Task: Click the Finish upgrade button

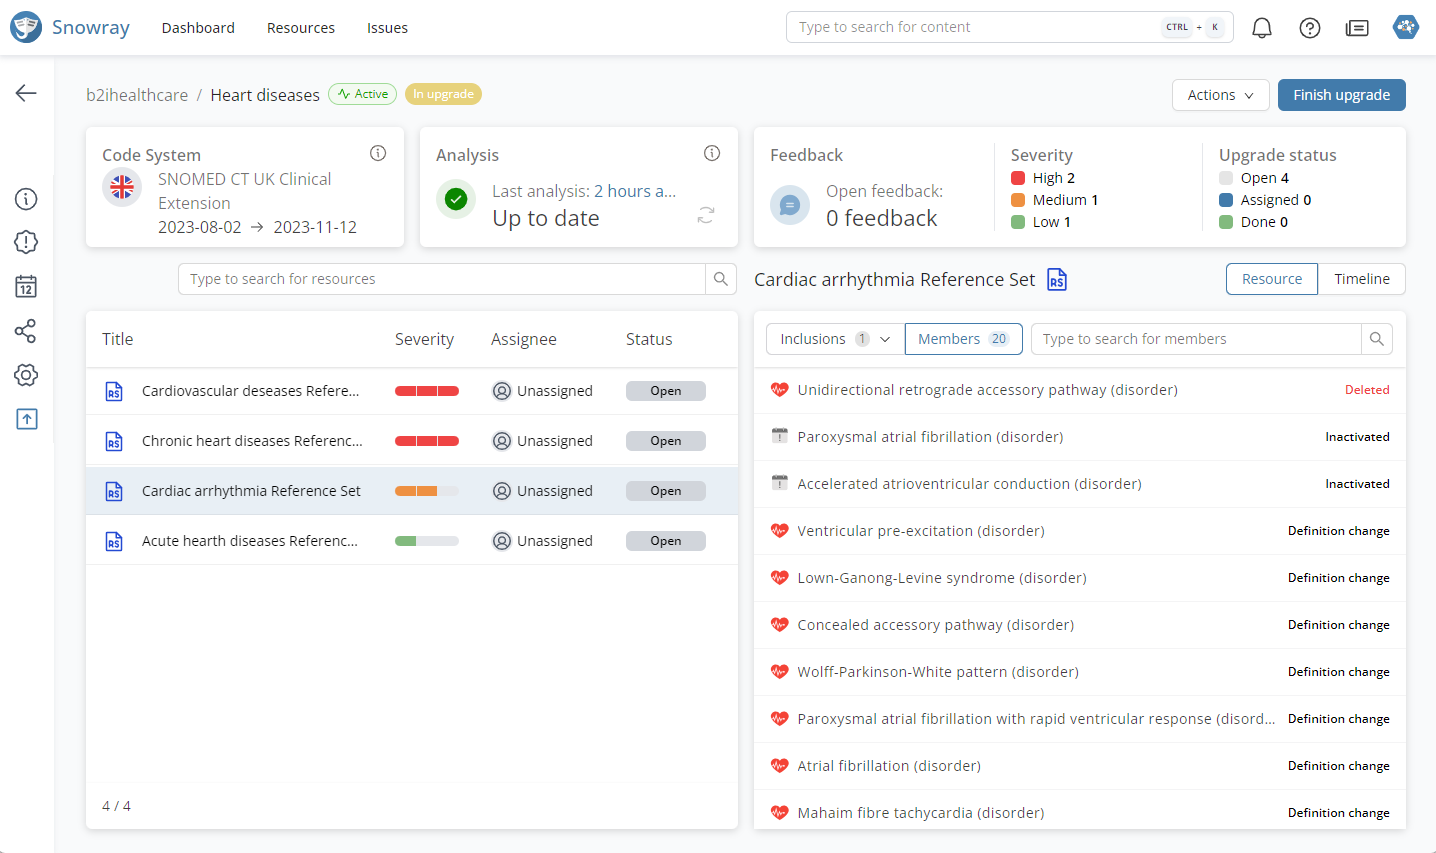Action: pos(1341,95)
